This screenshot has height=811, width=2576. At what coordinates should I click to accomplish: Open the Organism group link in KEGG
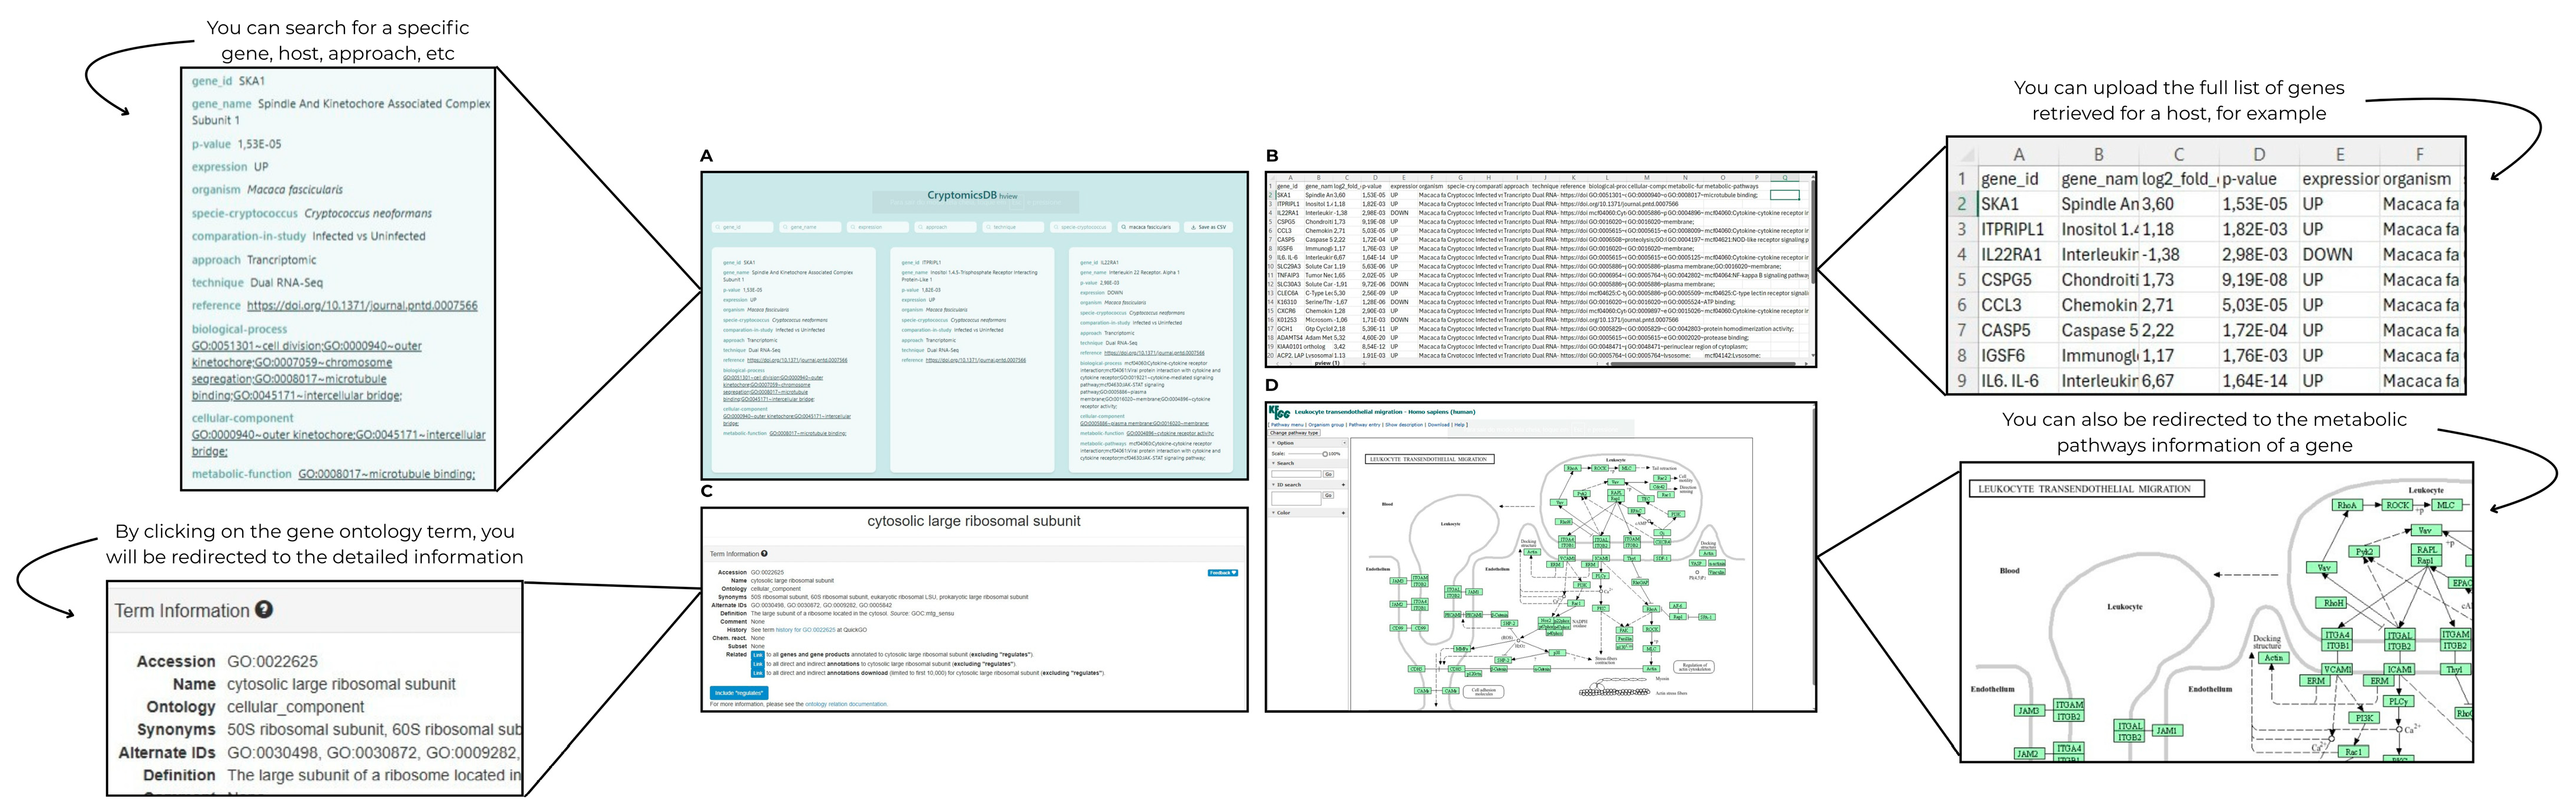tap(1326, 425)
